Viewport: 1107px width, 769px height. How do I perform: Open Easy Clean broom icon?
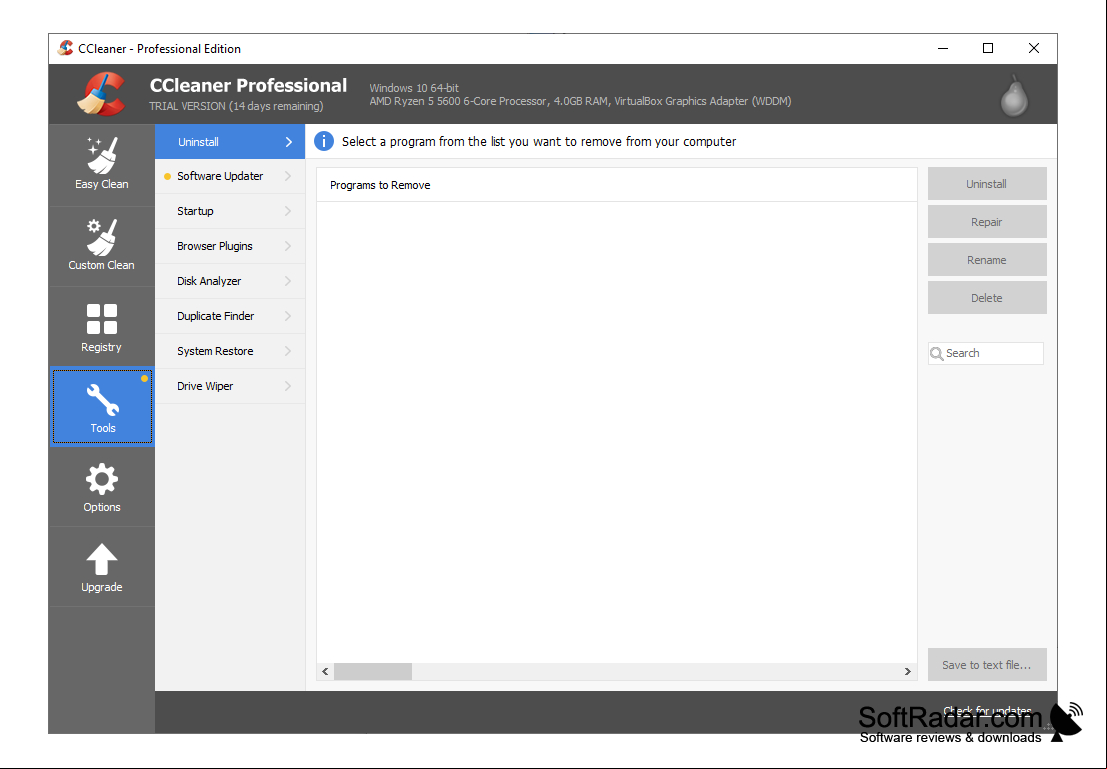(102, 155)
